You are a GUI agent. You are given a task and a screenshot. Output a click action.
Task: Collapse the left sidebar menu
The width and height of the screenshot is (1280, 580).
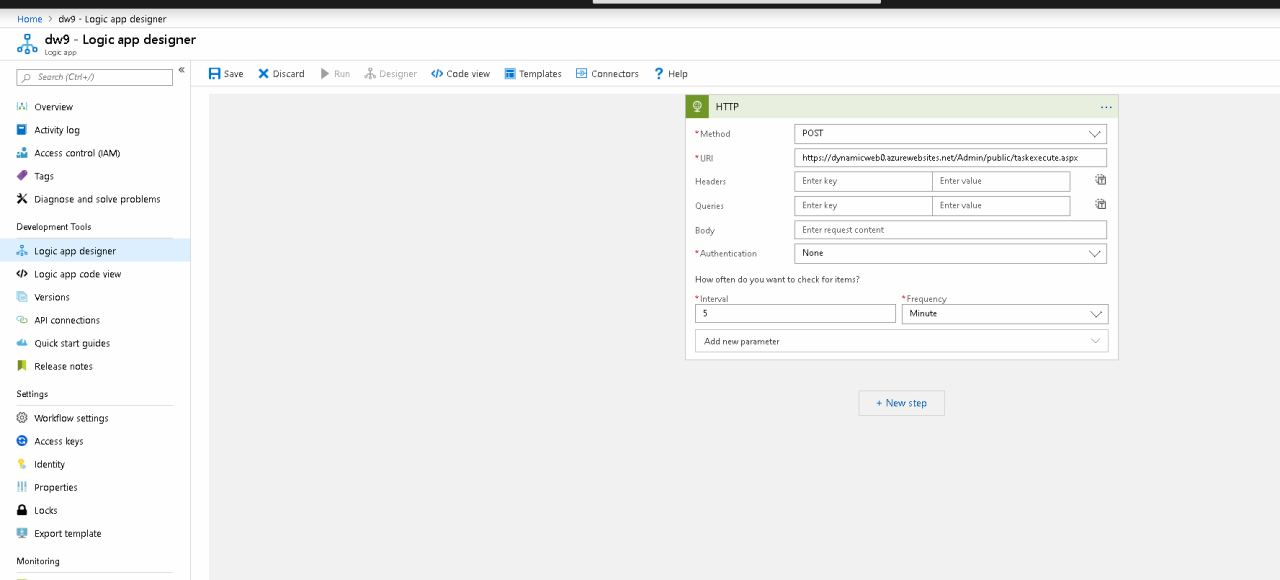[x=181, y=70]
